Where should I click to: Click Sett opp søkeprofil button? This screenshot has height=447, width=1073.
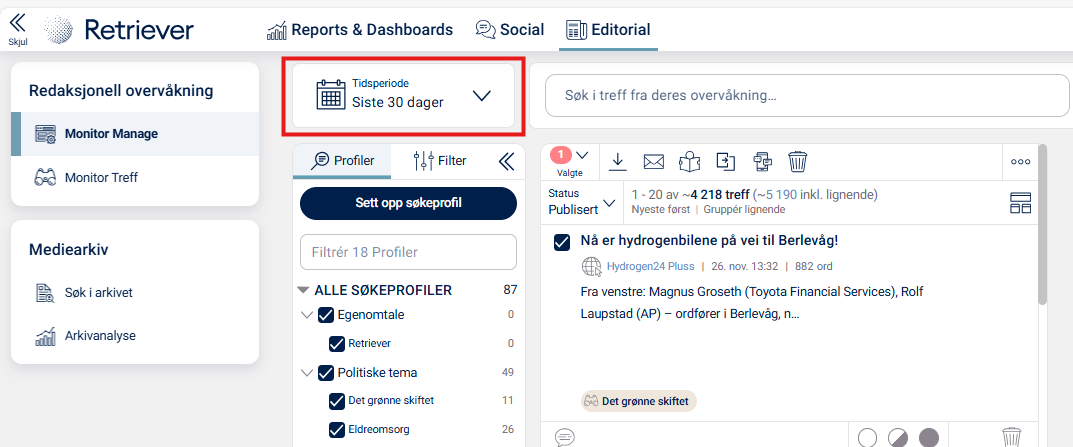tap(409, 203)
